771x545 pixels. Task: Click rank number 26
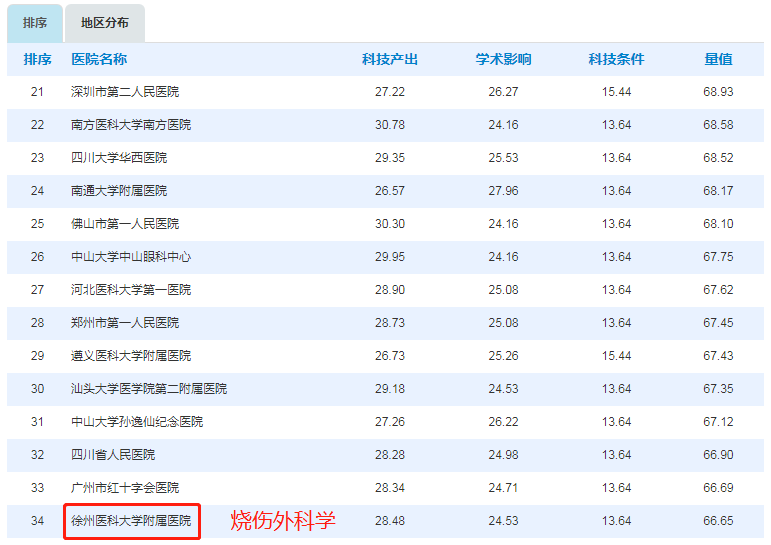click(37, 257)
